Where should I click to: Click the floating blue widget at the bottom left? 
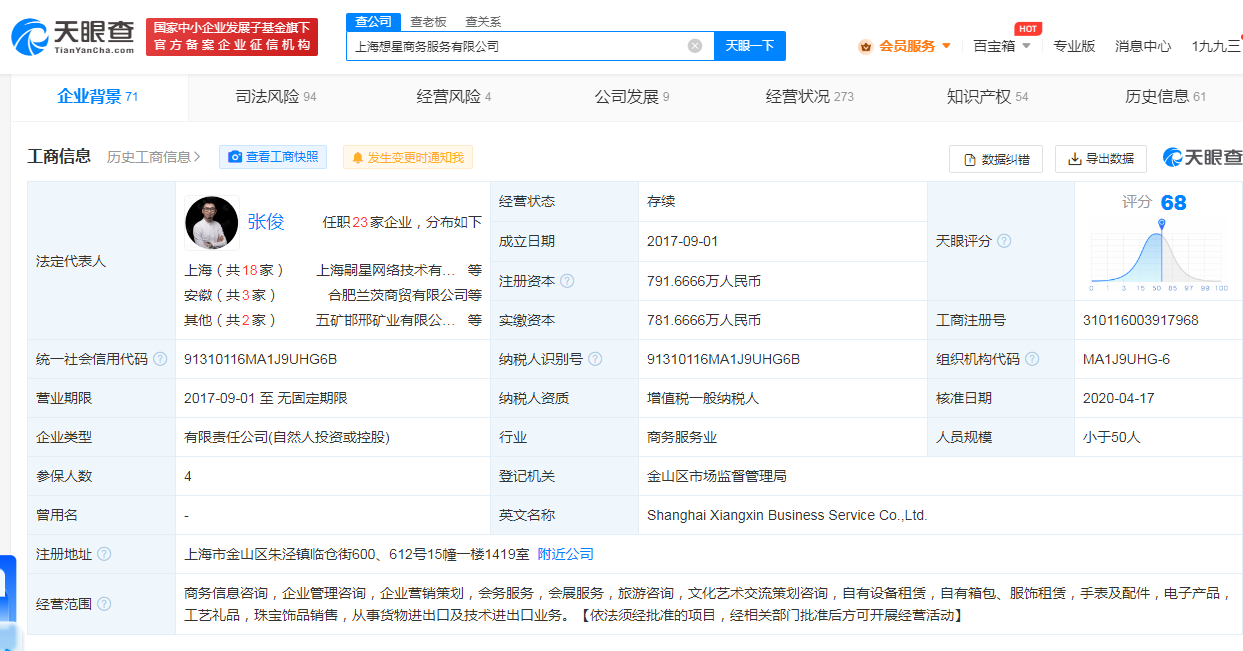tap(8, 603)
